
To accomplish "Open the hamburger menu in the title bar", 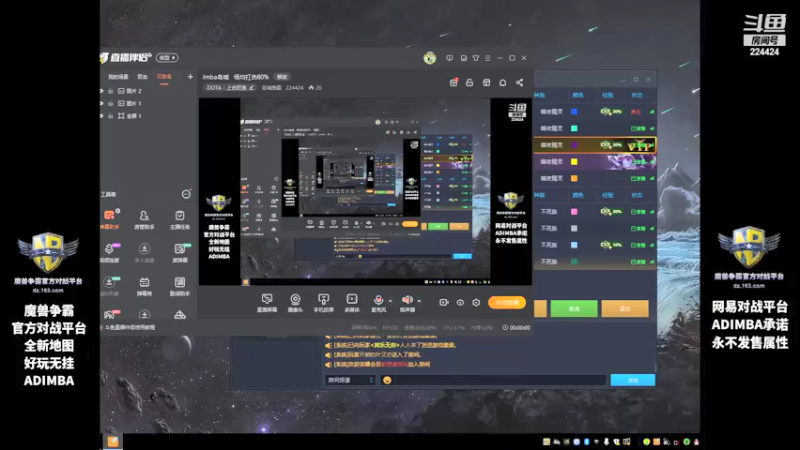I will [x=488, y=58].
